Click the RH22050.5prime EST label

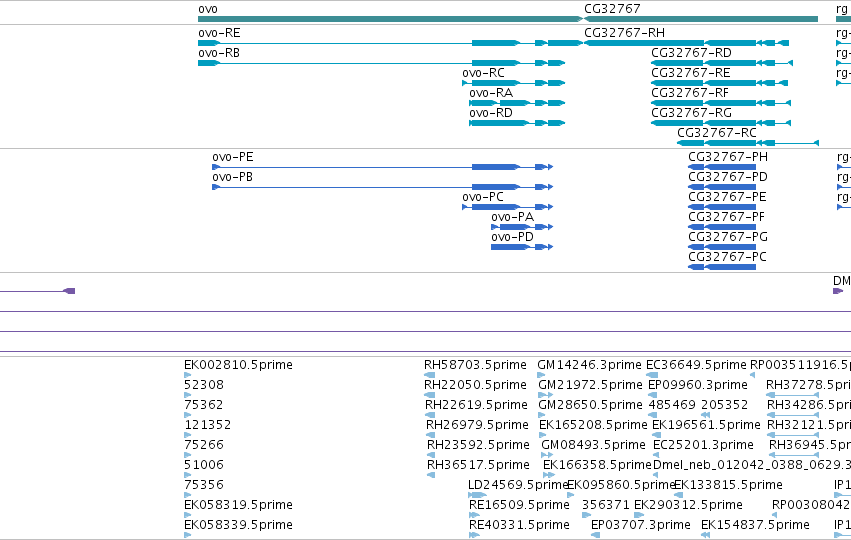point(475,385)
